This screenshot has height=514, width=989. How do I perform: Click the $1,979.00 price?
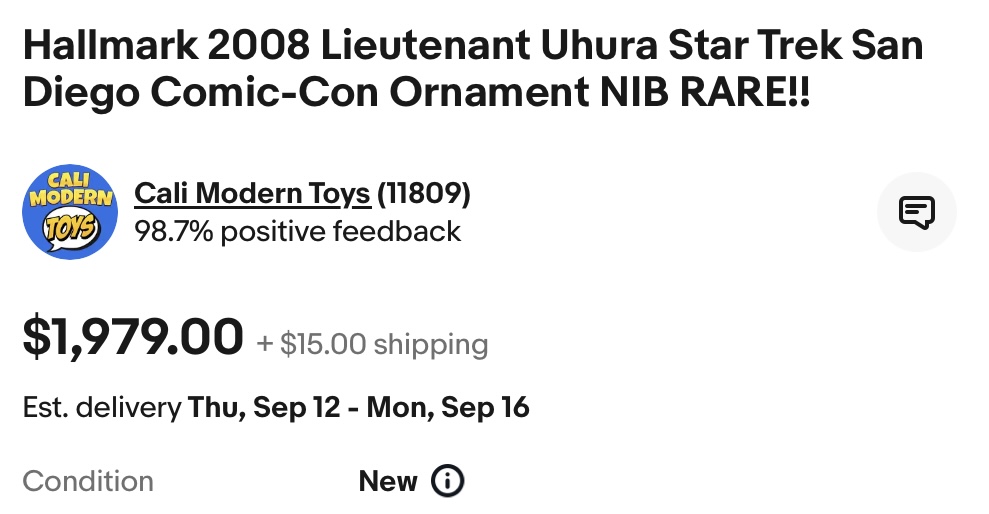(133, 336)
